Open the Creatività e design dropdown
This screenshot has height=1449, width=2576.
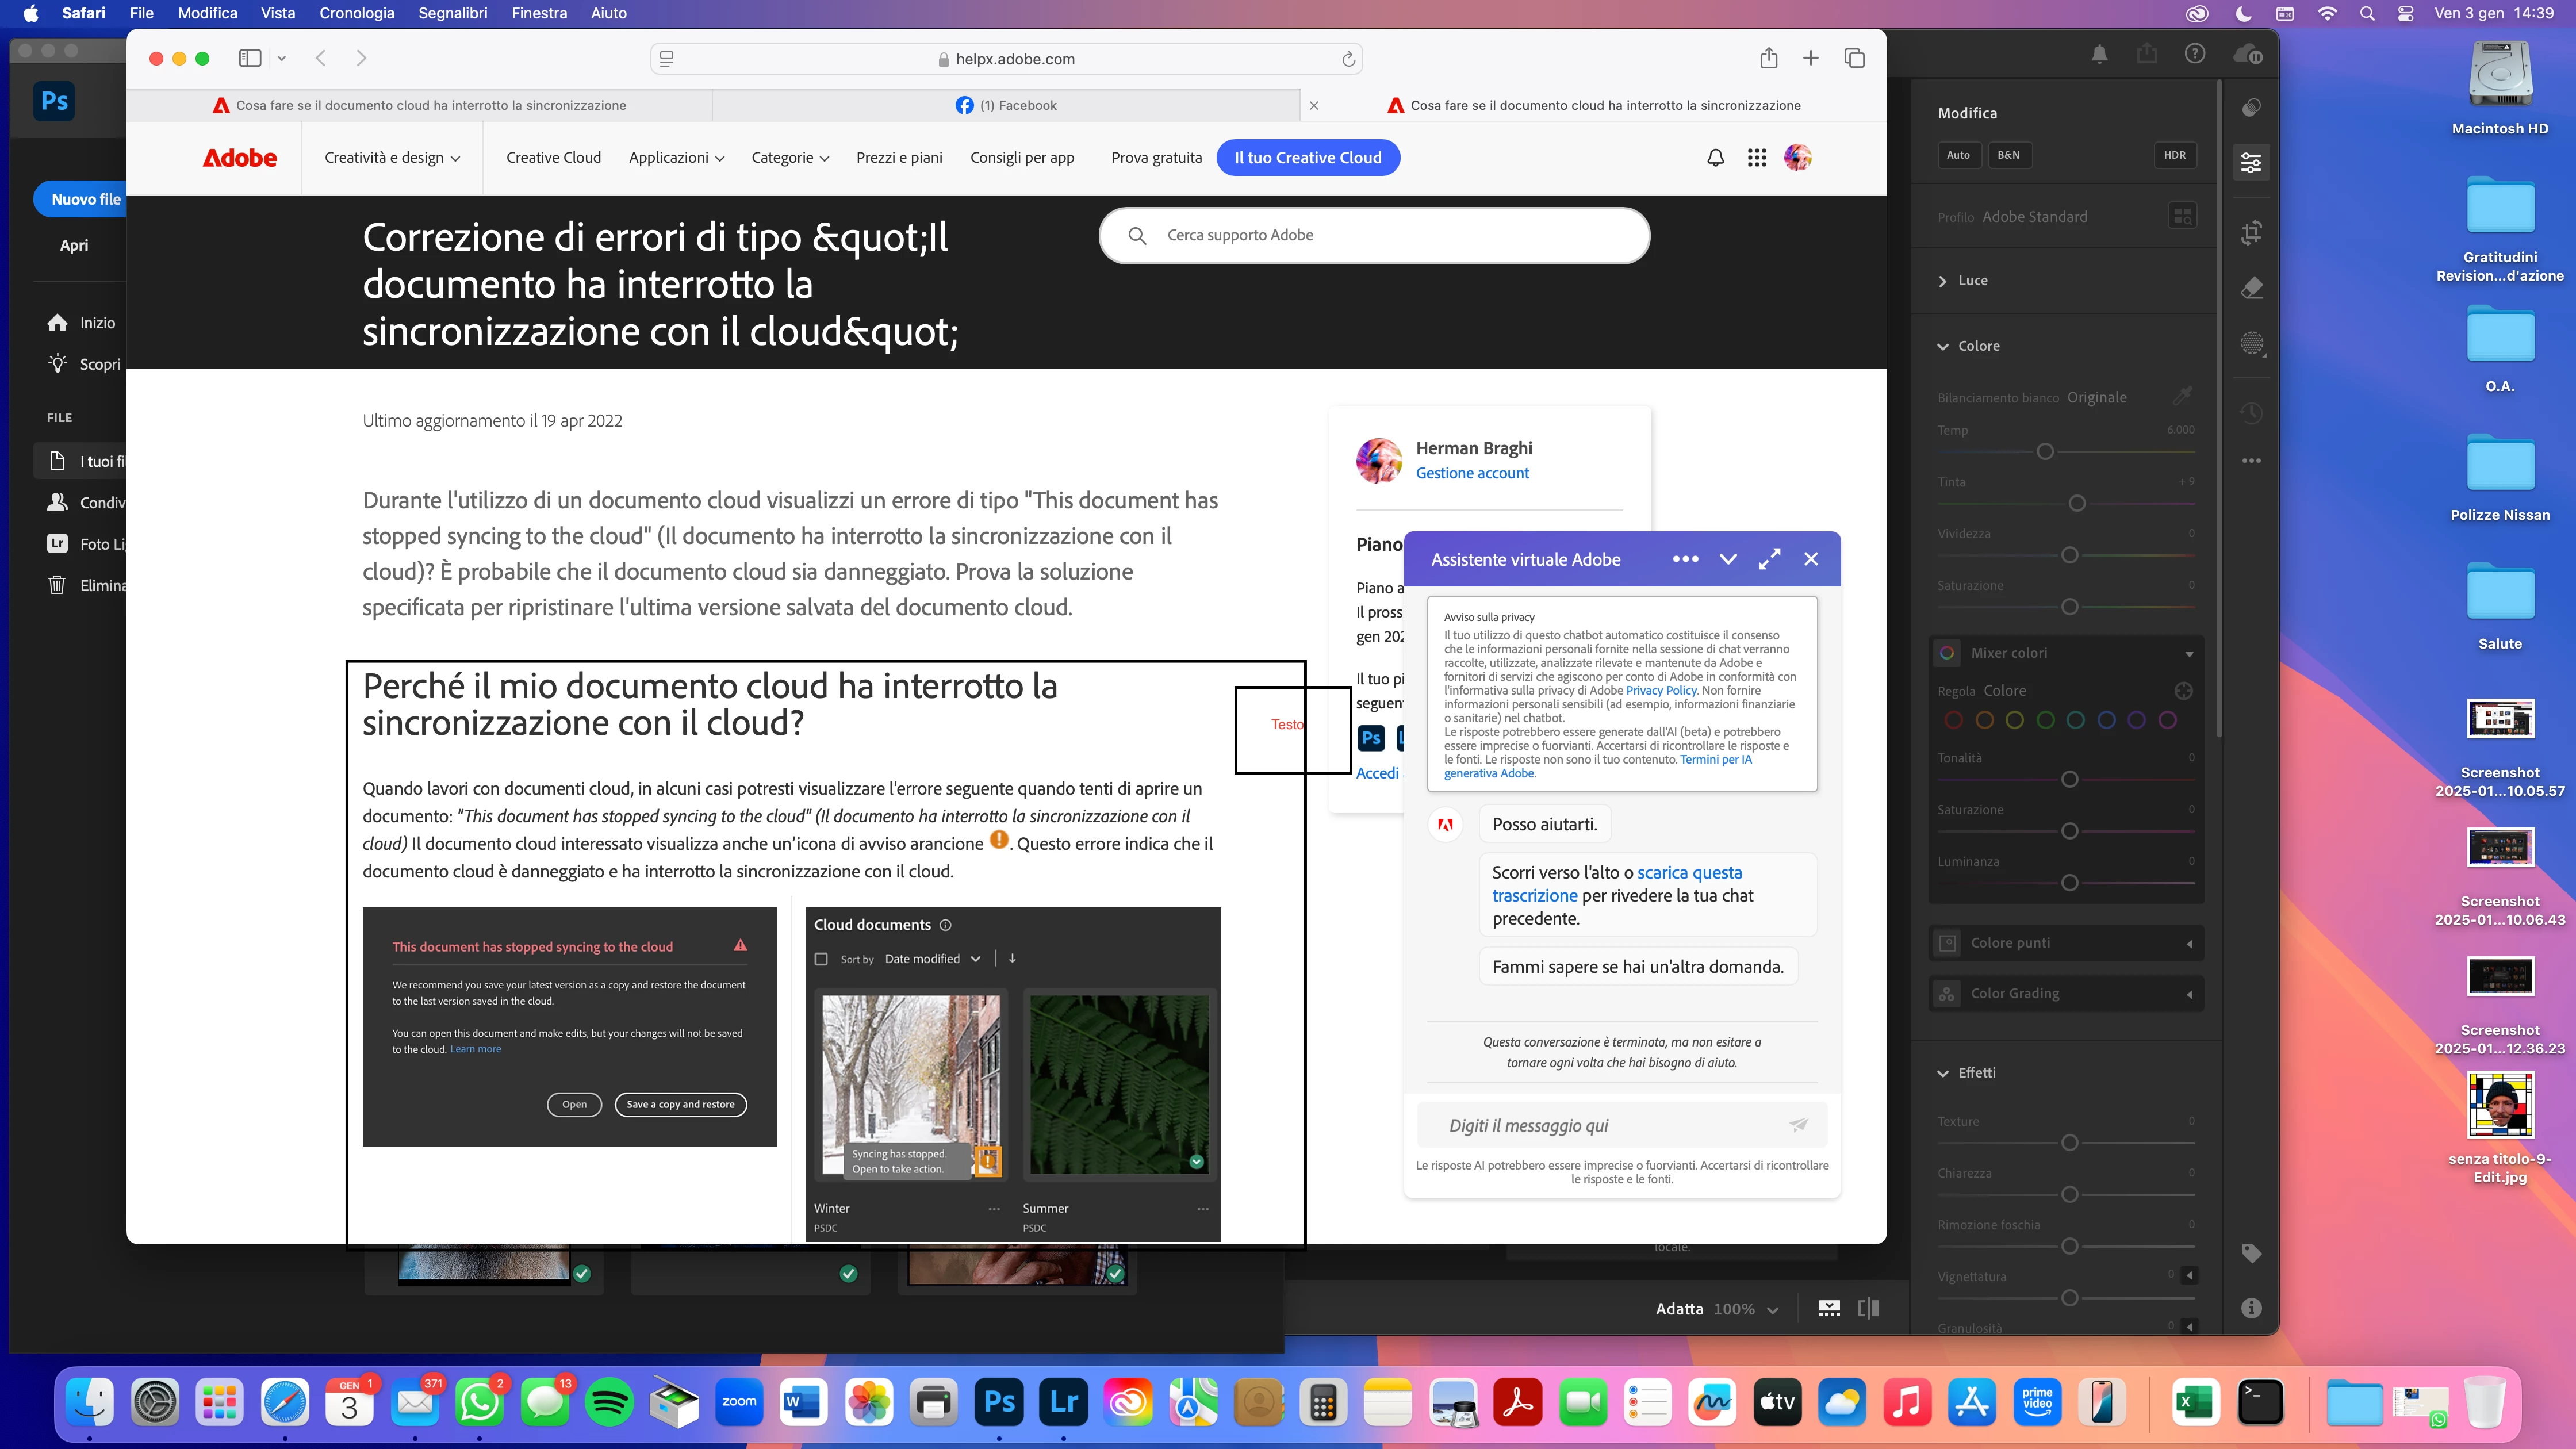[x=392, y=158]
